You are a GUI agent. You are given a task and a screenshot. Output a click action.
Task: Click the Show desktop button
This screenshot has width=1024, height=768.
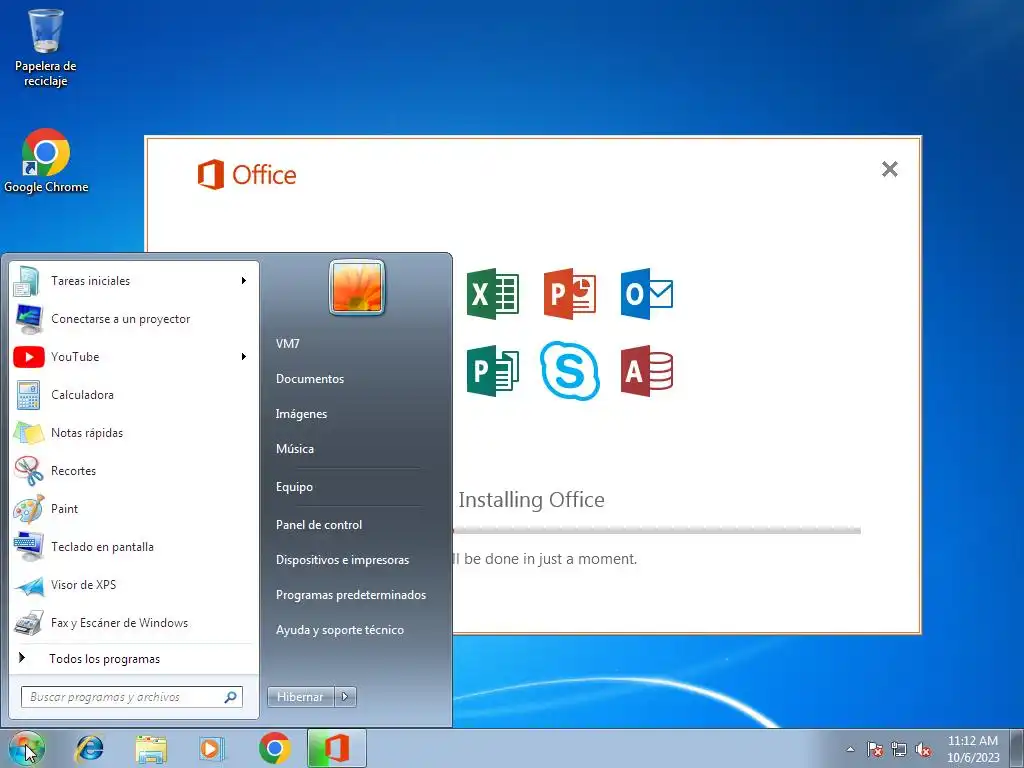[1018, 748]
